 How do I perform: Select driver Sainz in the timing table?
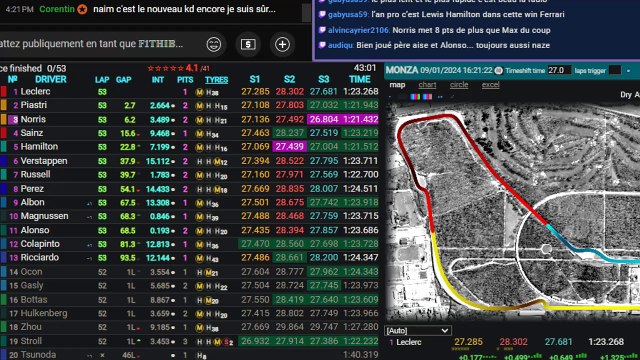coord(31,133)
